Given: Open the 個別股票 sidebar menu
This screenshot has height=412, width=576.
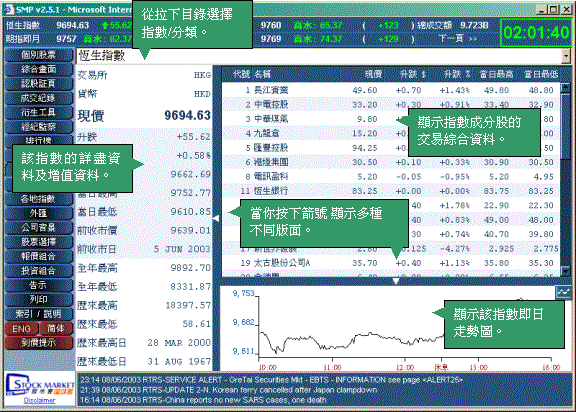Looking at the screenshot, I should coord(38,55).
